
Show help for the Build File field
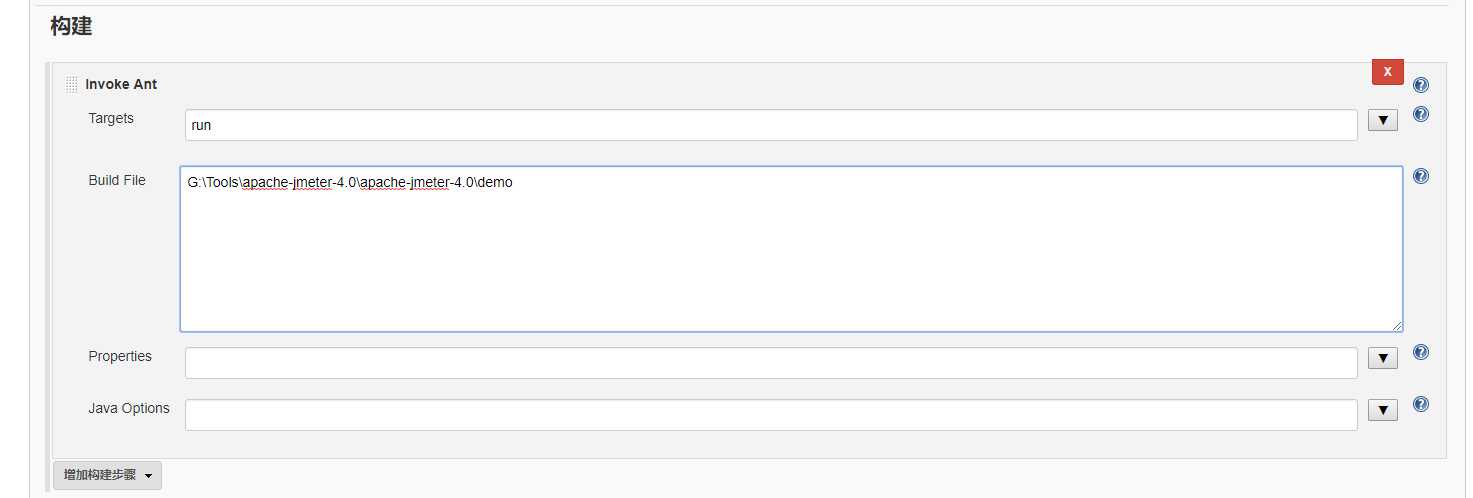(1421, 176)
